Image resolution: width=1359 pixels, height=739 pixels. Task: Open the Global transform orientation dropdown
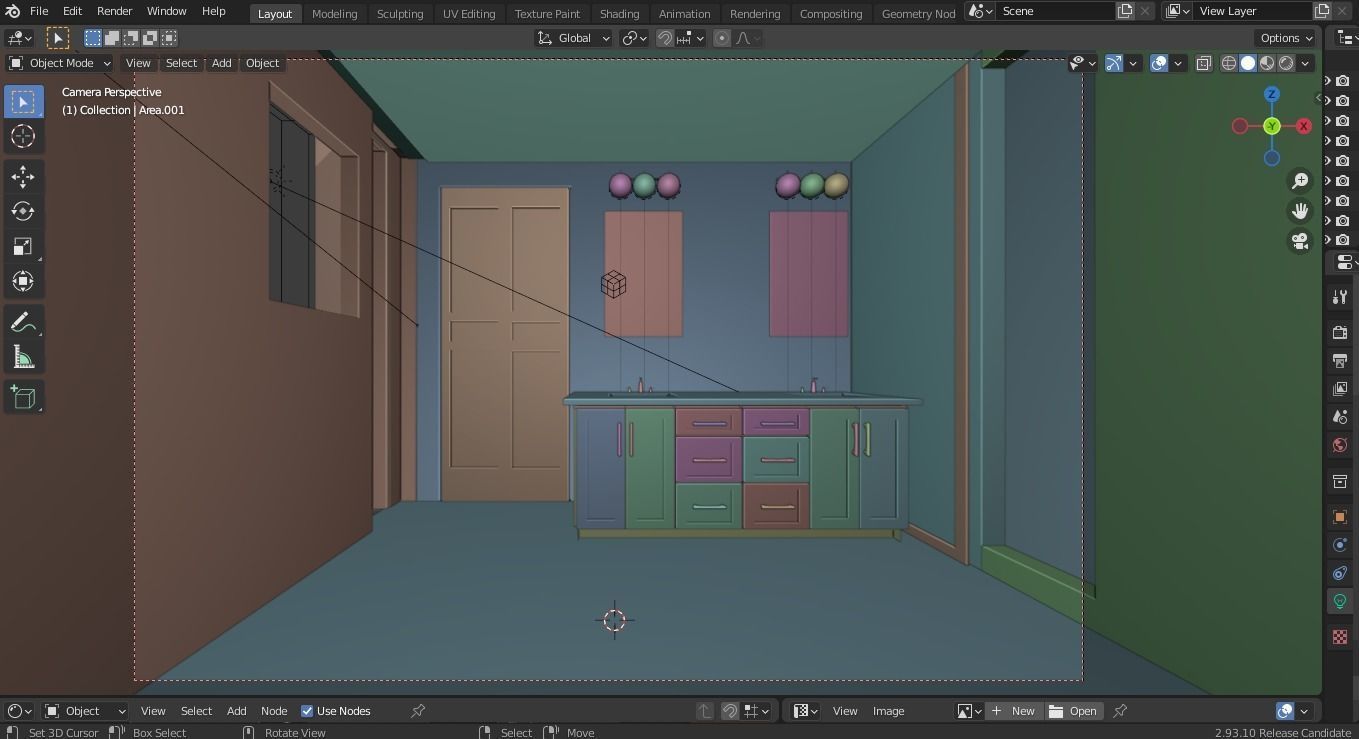click(573, 38)
